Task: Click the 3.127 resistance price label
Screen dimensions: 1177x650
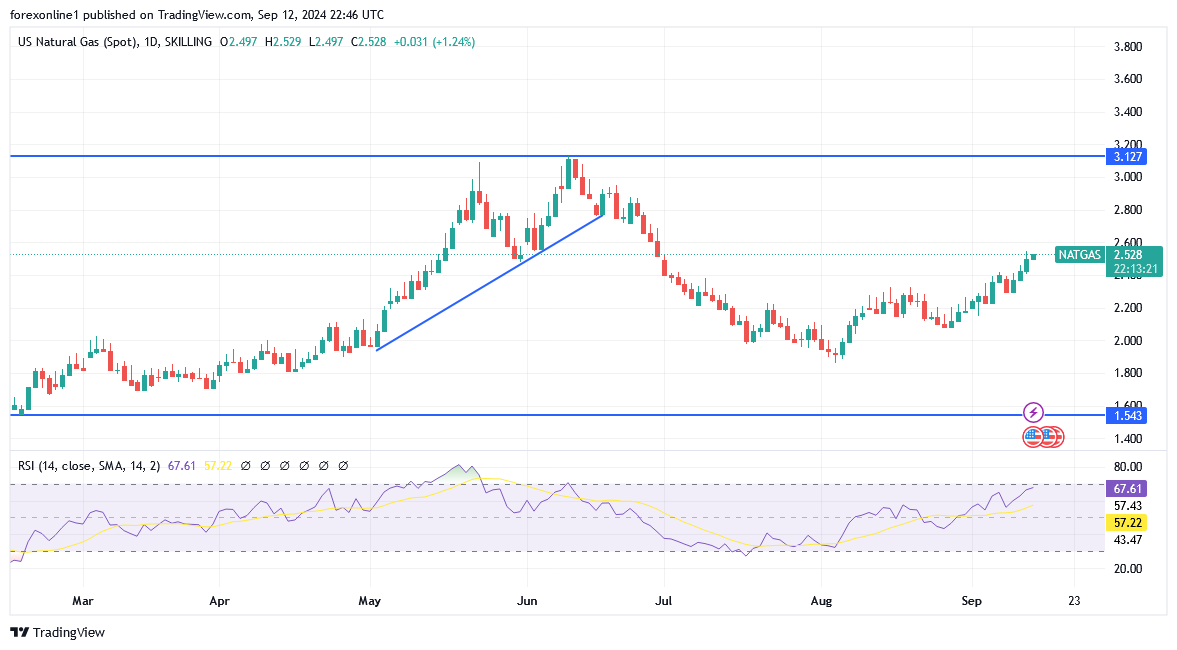Action: click(1126, 157)
